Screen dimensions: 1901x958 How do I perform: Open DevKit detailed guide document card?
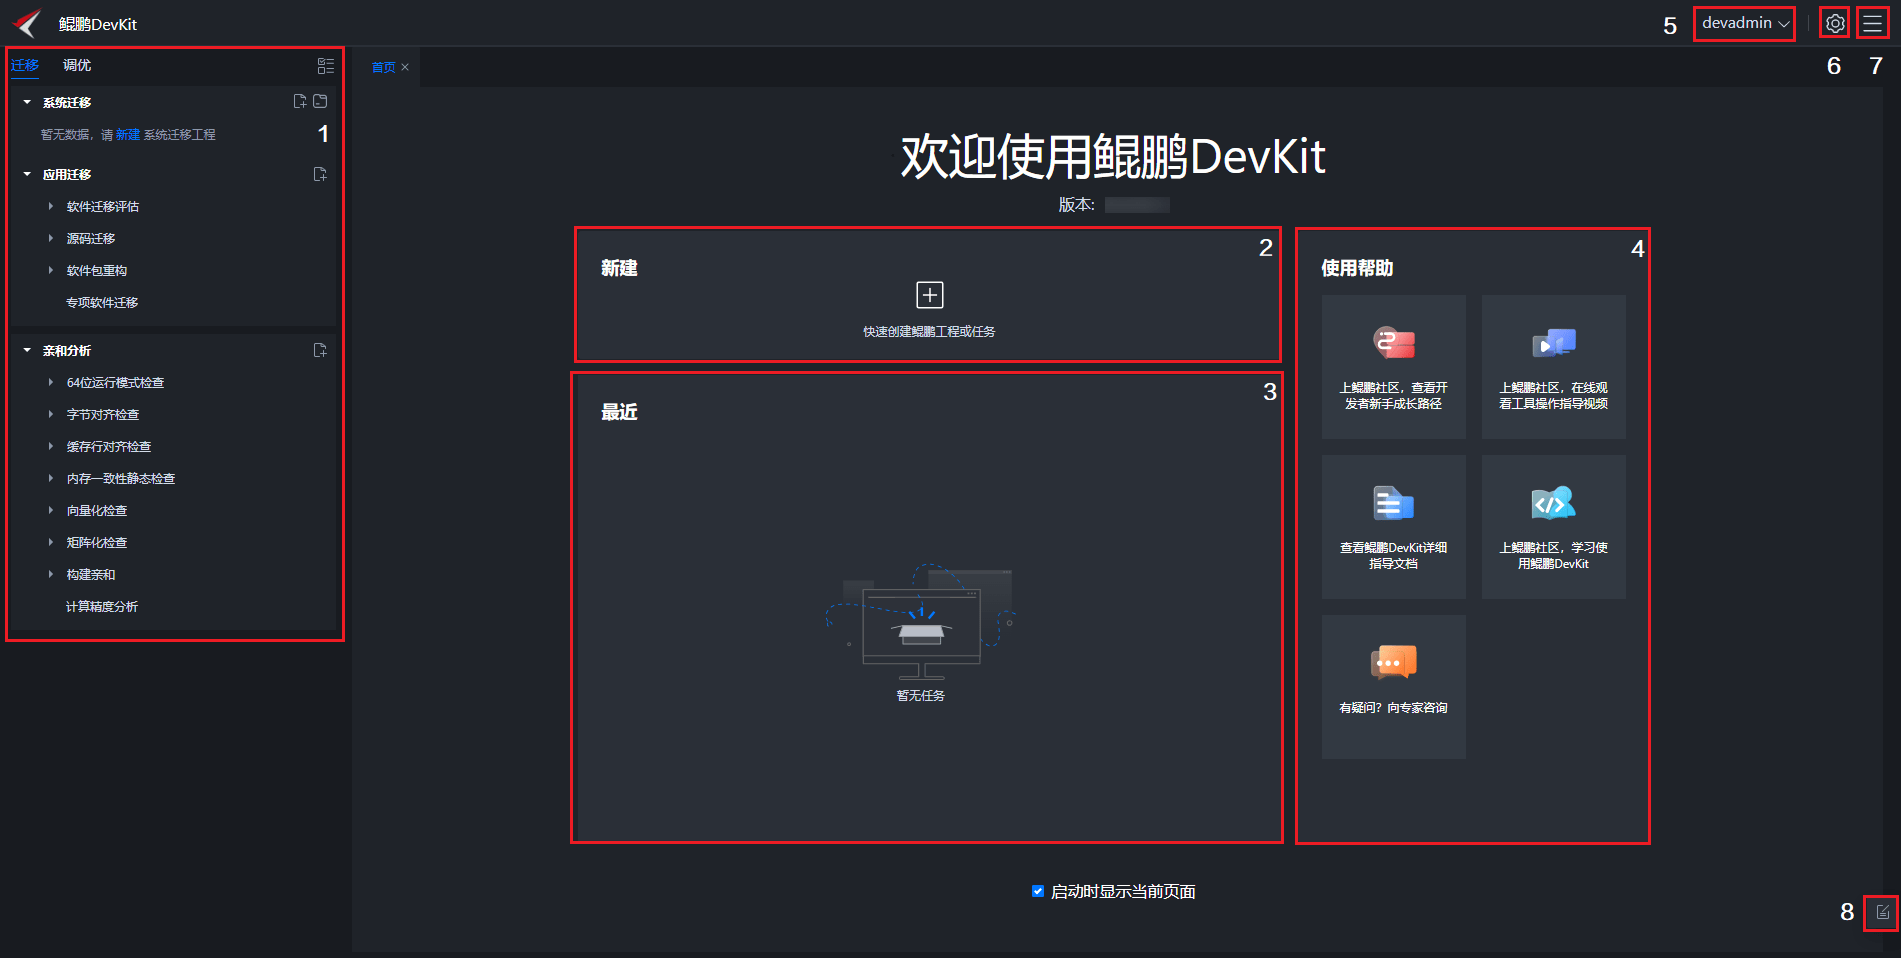(1394, 527)
